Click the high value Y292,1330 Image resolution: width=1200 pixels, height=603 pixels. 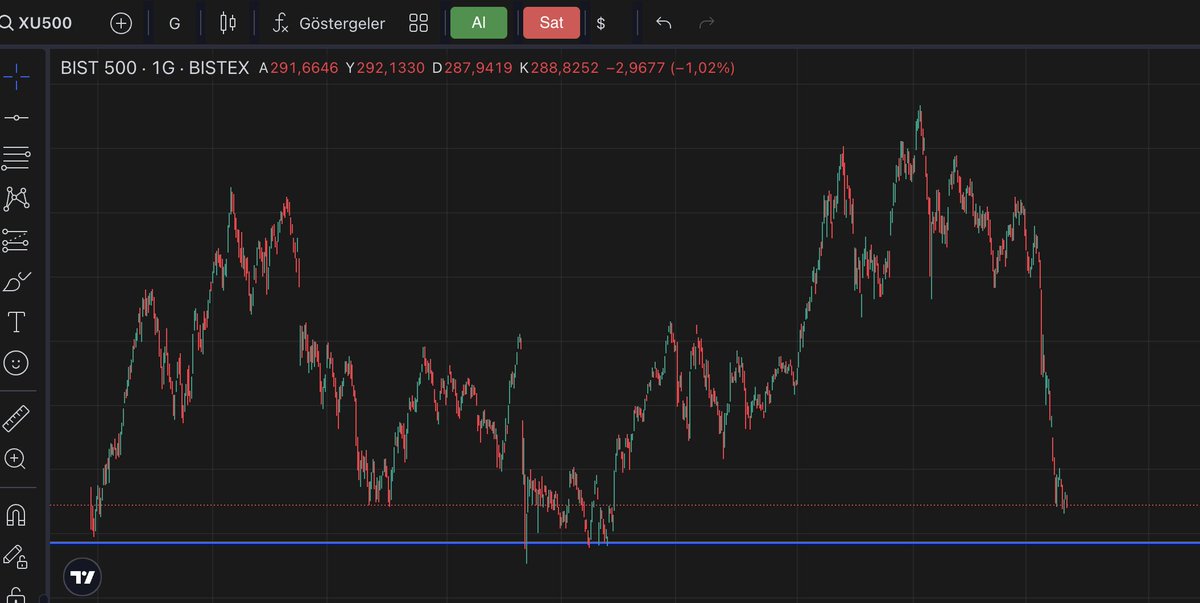[x=385, y=68]
